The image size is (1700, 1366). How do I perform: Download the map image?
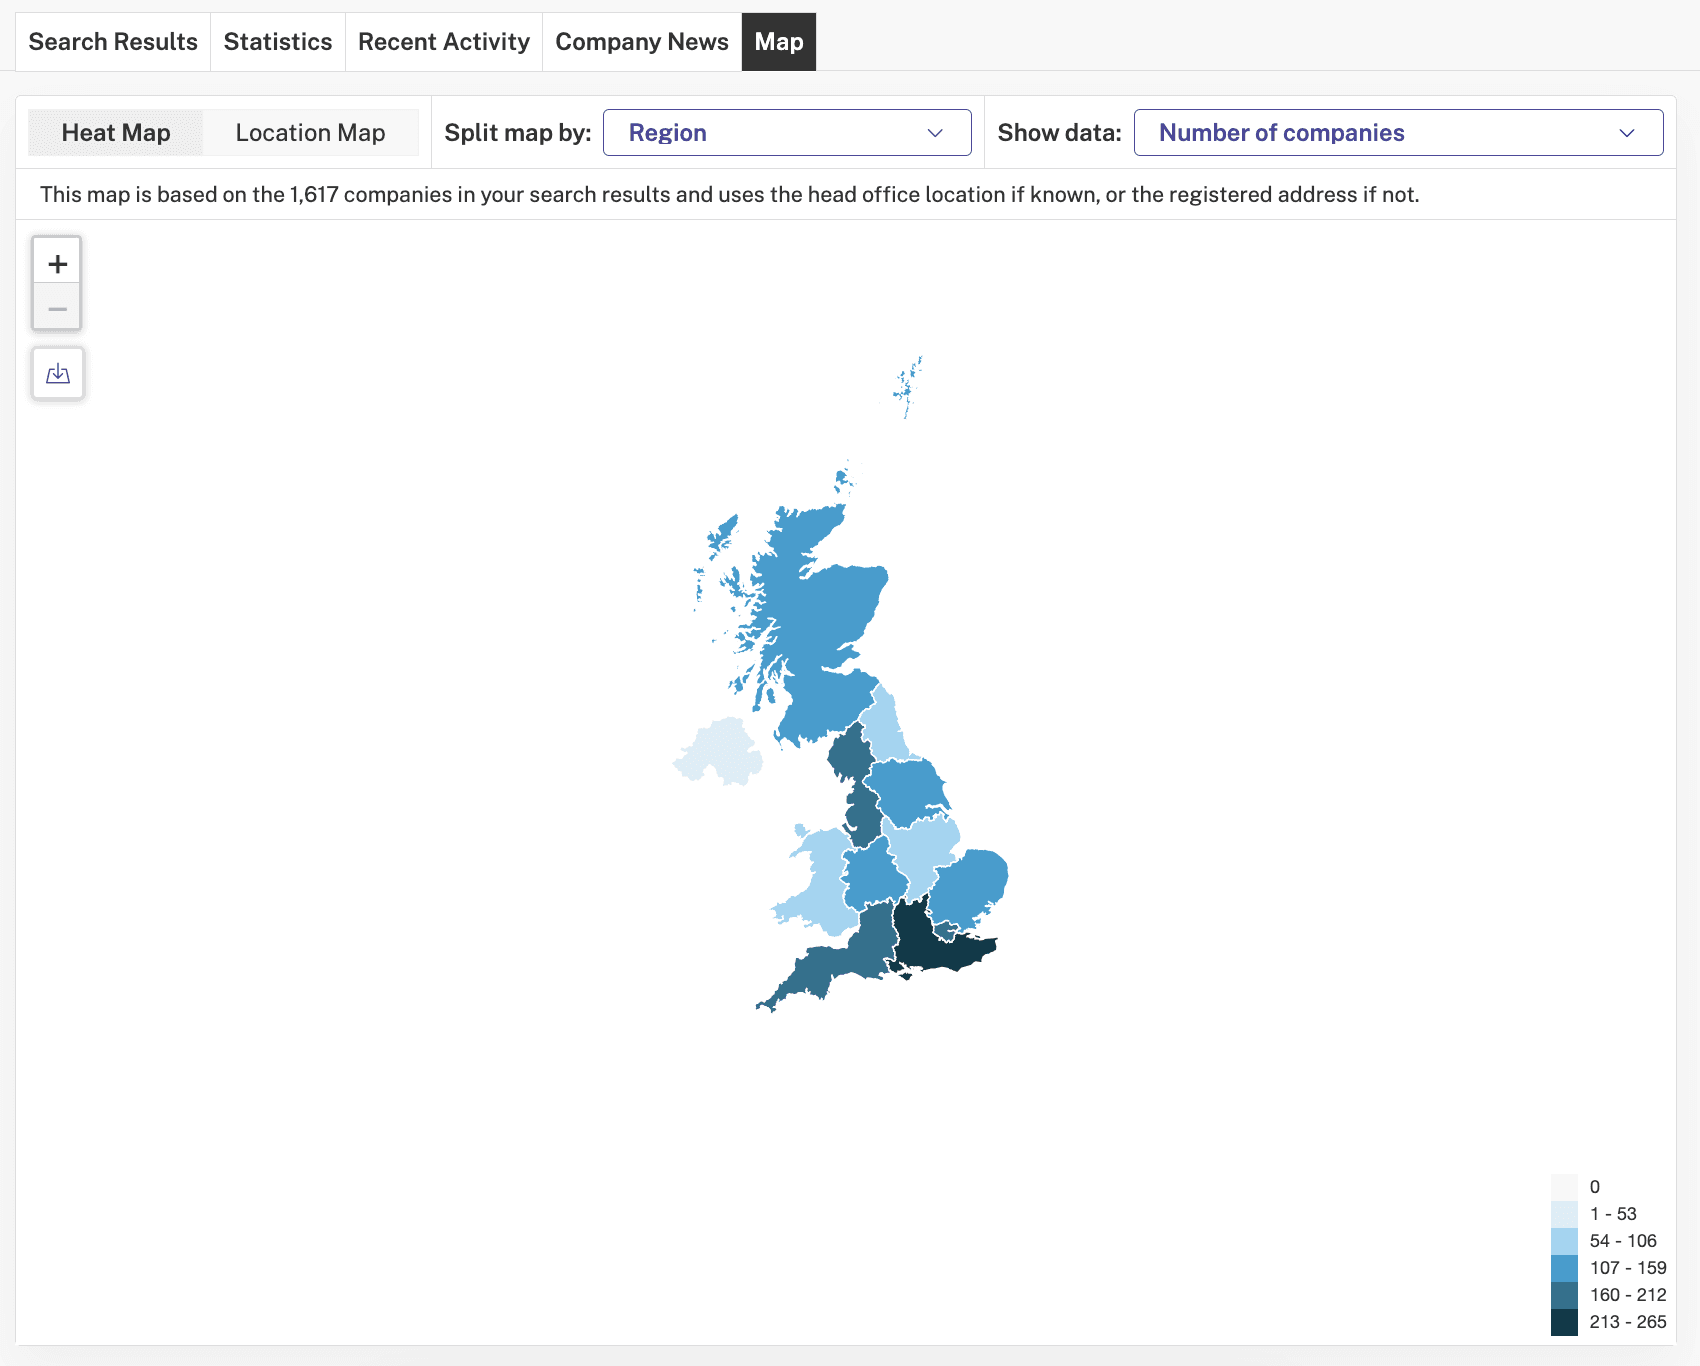tap(58, 373)
